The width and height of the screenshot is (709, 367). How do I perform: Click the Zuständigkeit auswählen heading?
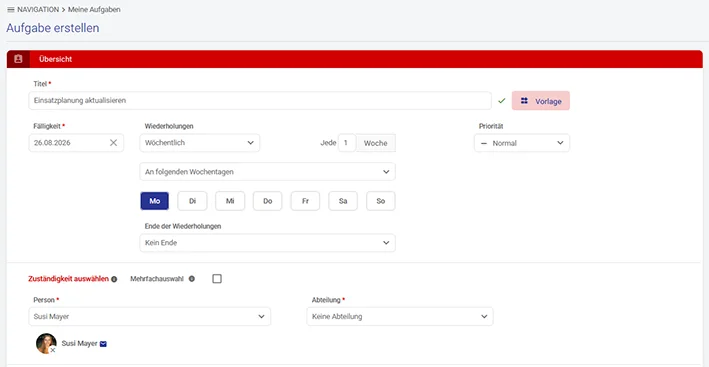pos(68,279)
